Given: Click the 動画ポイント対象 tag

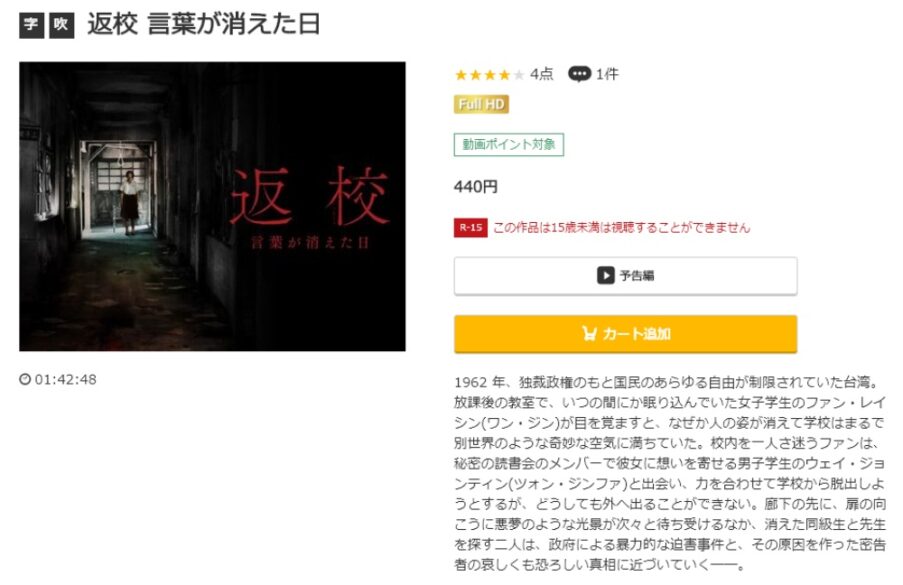Looking at the screenshot, I should coord(509,145).
